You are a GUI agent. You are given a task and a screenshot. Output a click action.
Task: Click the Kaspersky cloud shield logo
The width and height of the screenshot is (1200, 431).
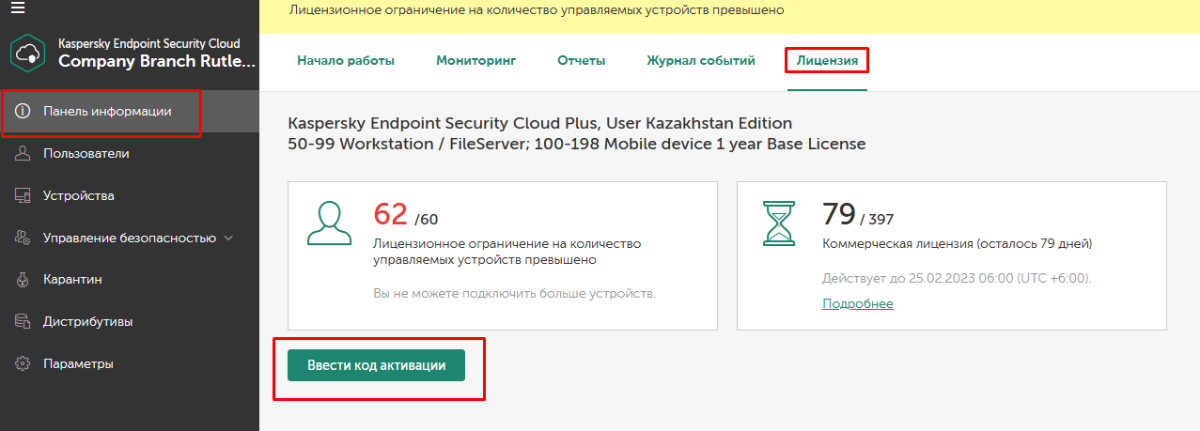(x=30, y=53)
